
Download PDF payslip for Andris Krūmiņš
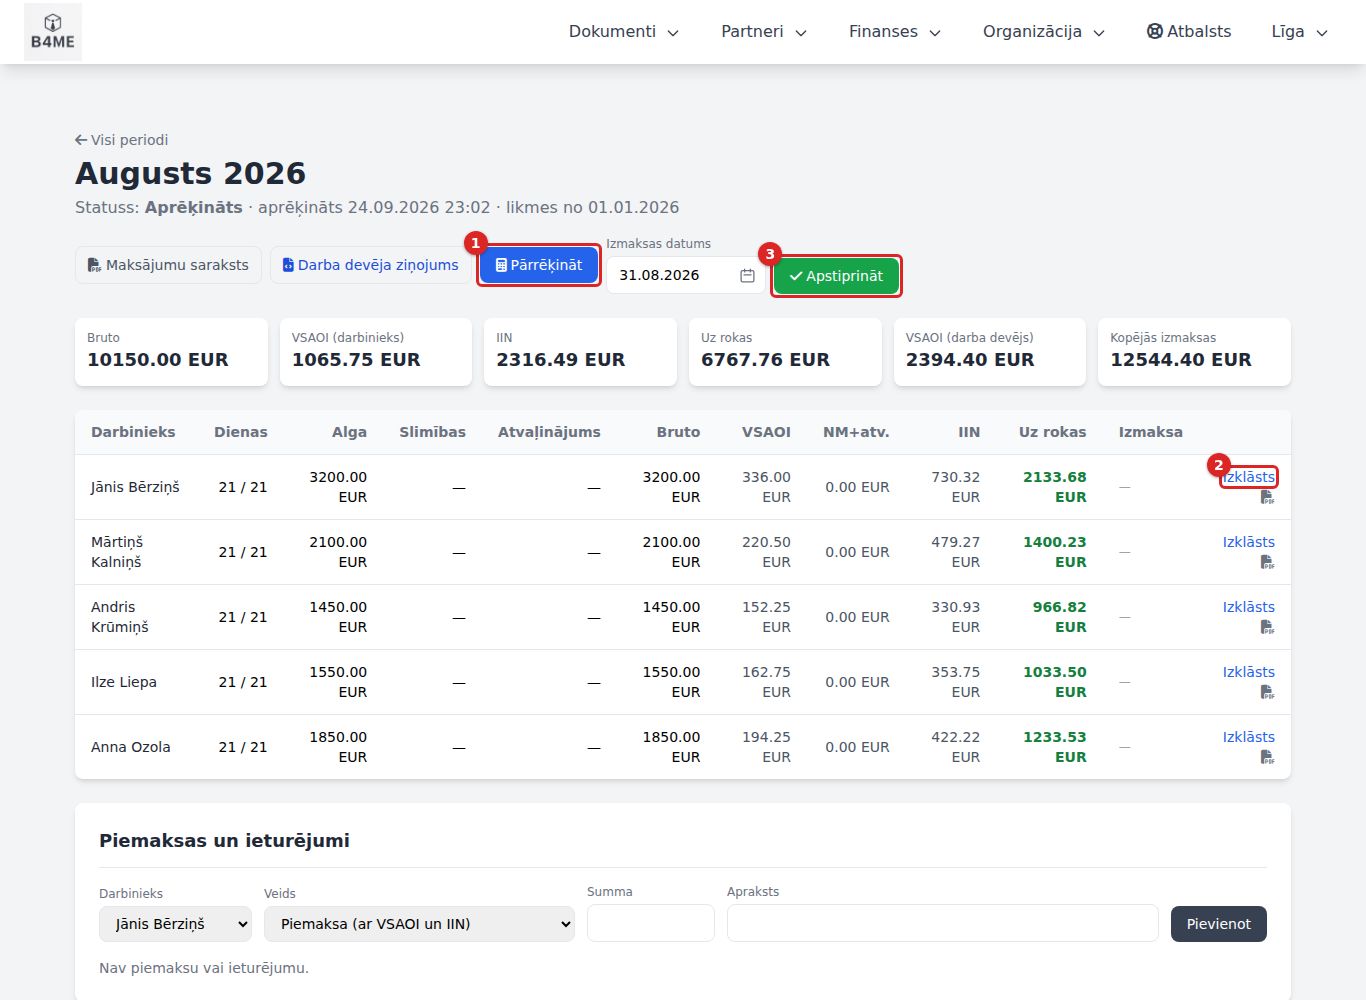pyautogui.click(x=1267, y=627)
